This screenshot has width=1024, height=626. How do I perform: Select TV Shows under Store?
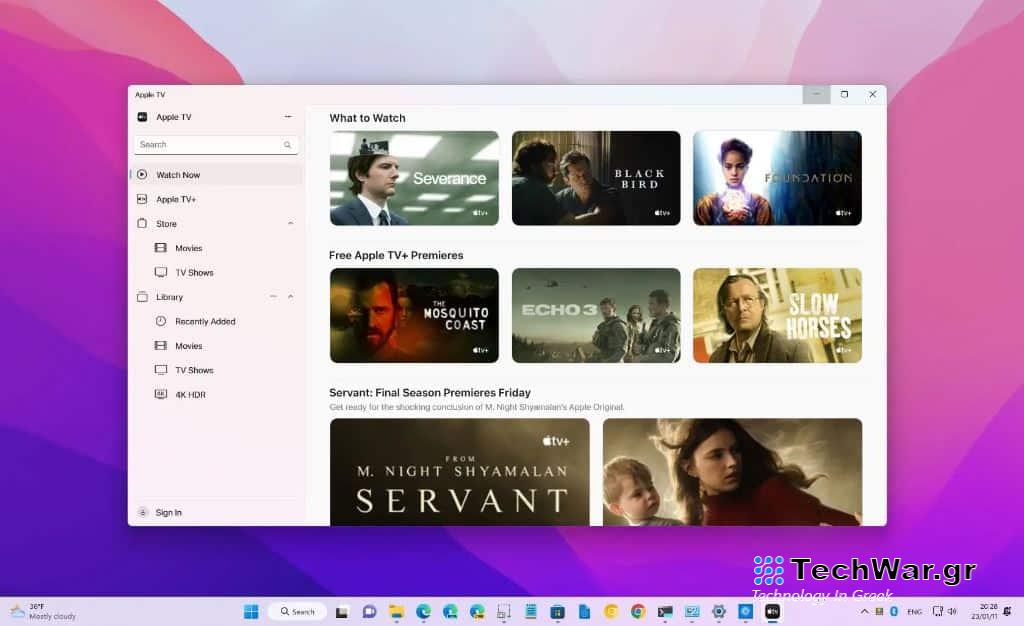pyautogui.click(x=195, y=272)
